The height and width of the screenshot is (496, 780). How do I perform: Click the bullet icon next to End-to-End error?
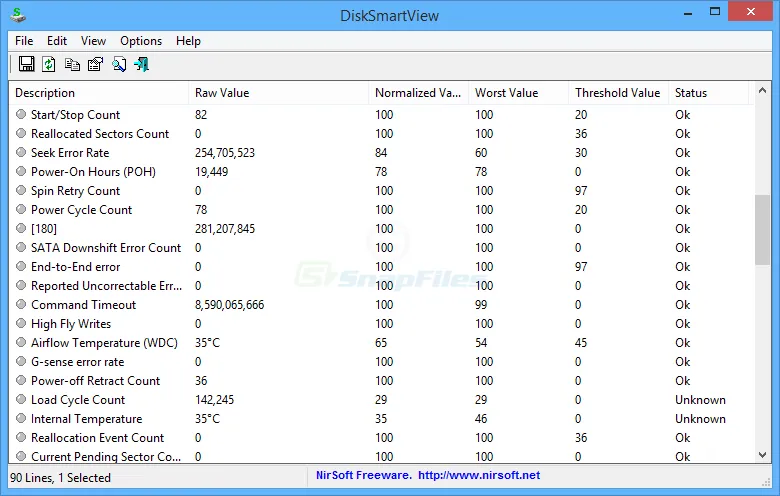coord(21,266)
